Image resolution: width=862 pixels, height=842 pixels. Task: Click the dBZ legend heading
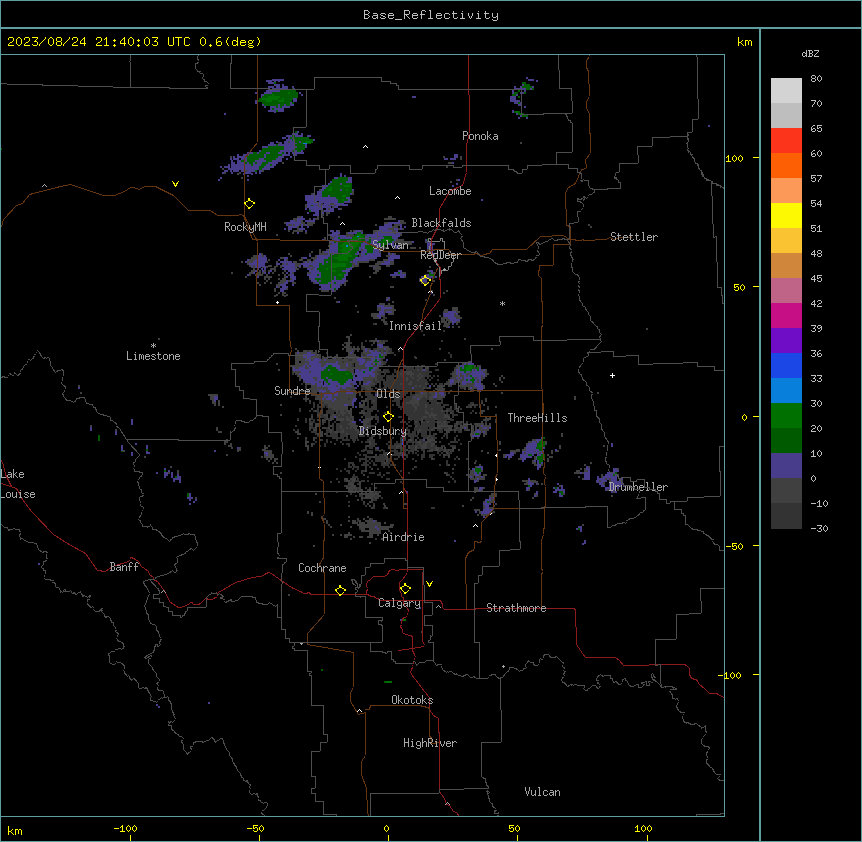pos(810,54)
